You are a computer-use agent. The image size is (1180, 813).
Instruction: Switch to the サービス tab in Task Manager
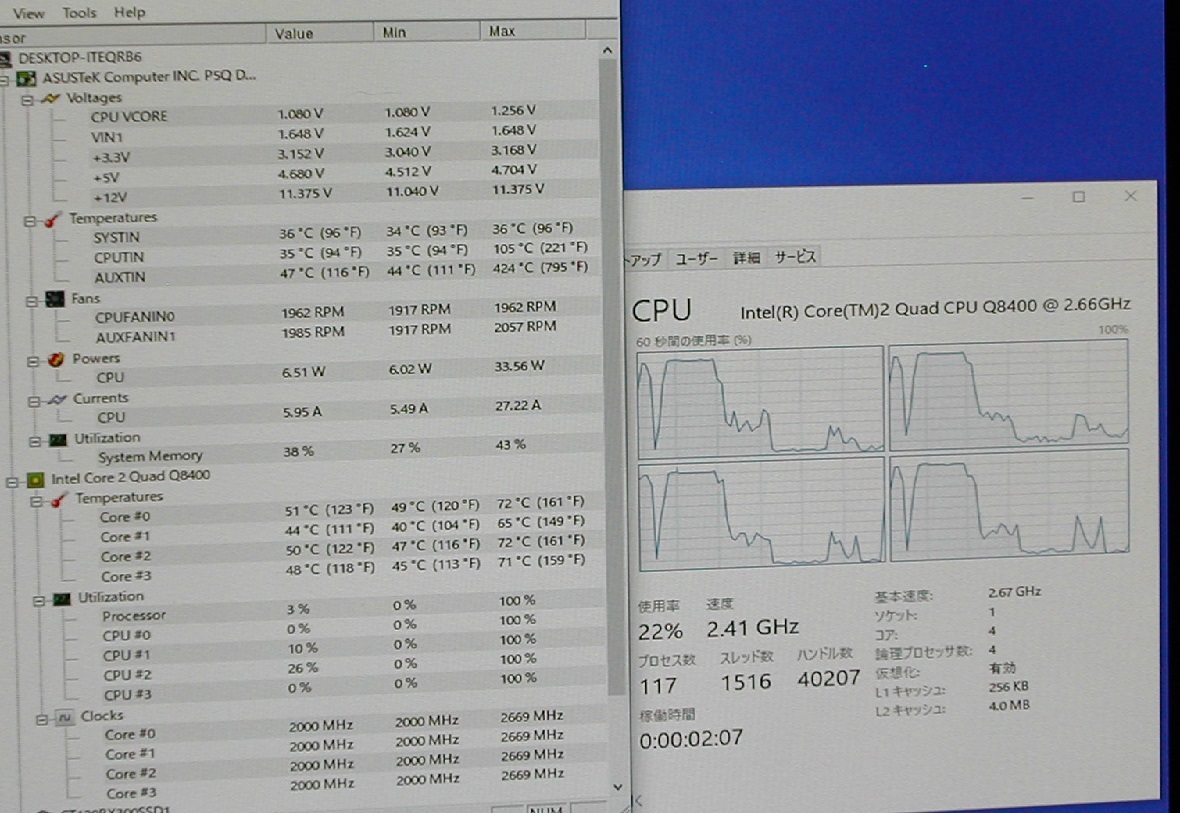point(795,257)
